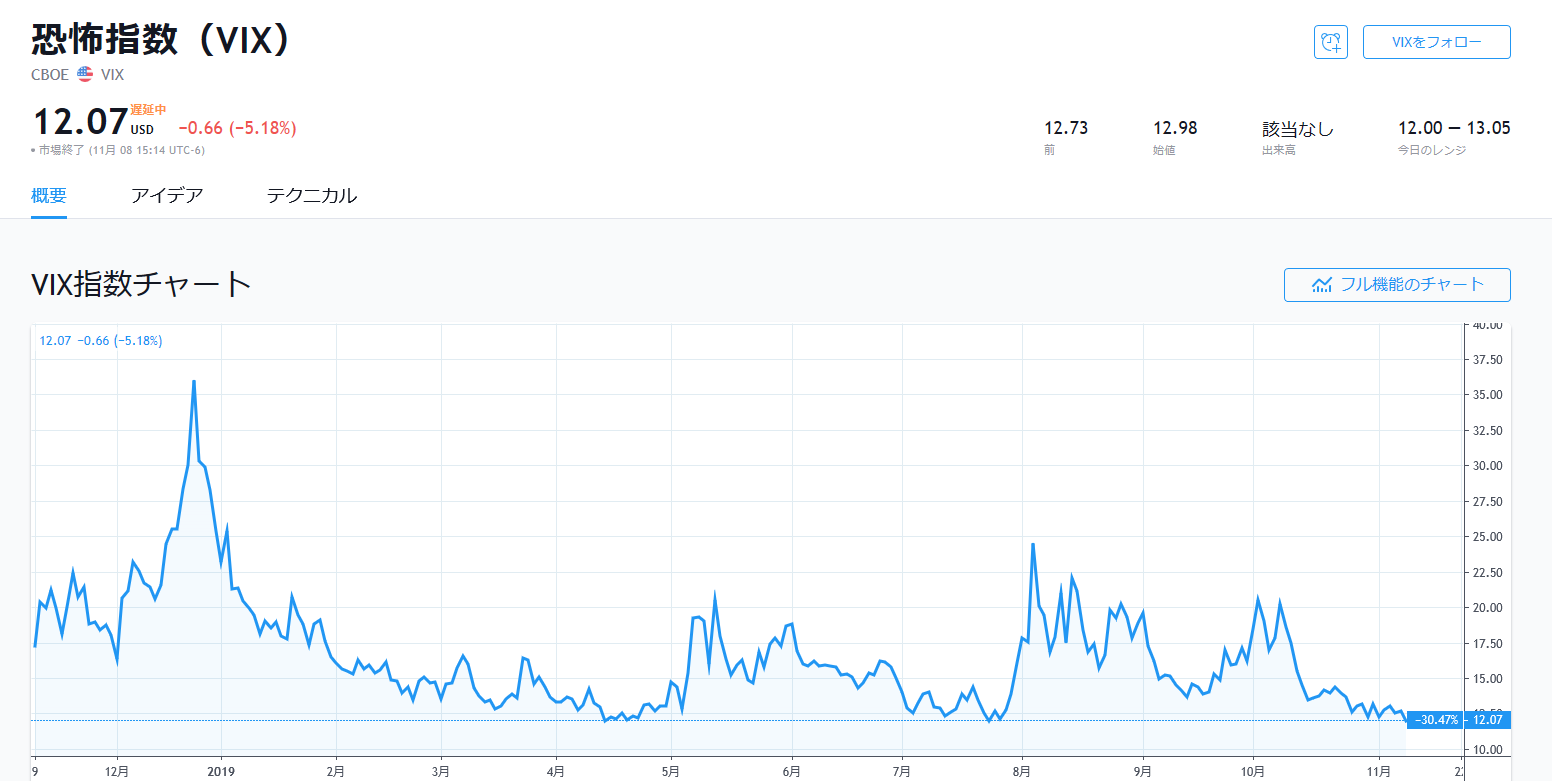Click the chart legend in the top-left corner
Viewport: 1552px width, 781px height.
point(101,341)
